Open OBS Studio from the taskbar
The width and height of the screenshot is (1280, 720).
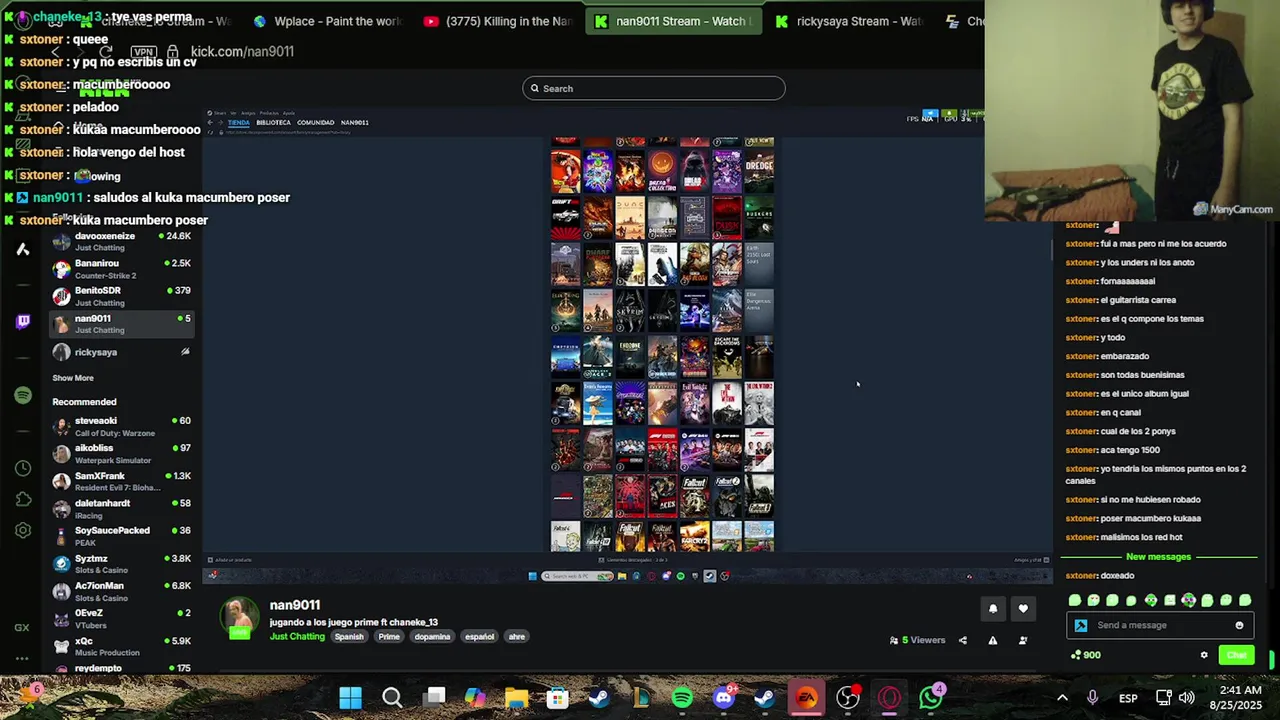pos(848,697)
